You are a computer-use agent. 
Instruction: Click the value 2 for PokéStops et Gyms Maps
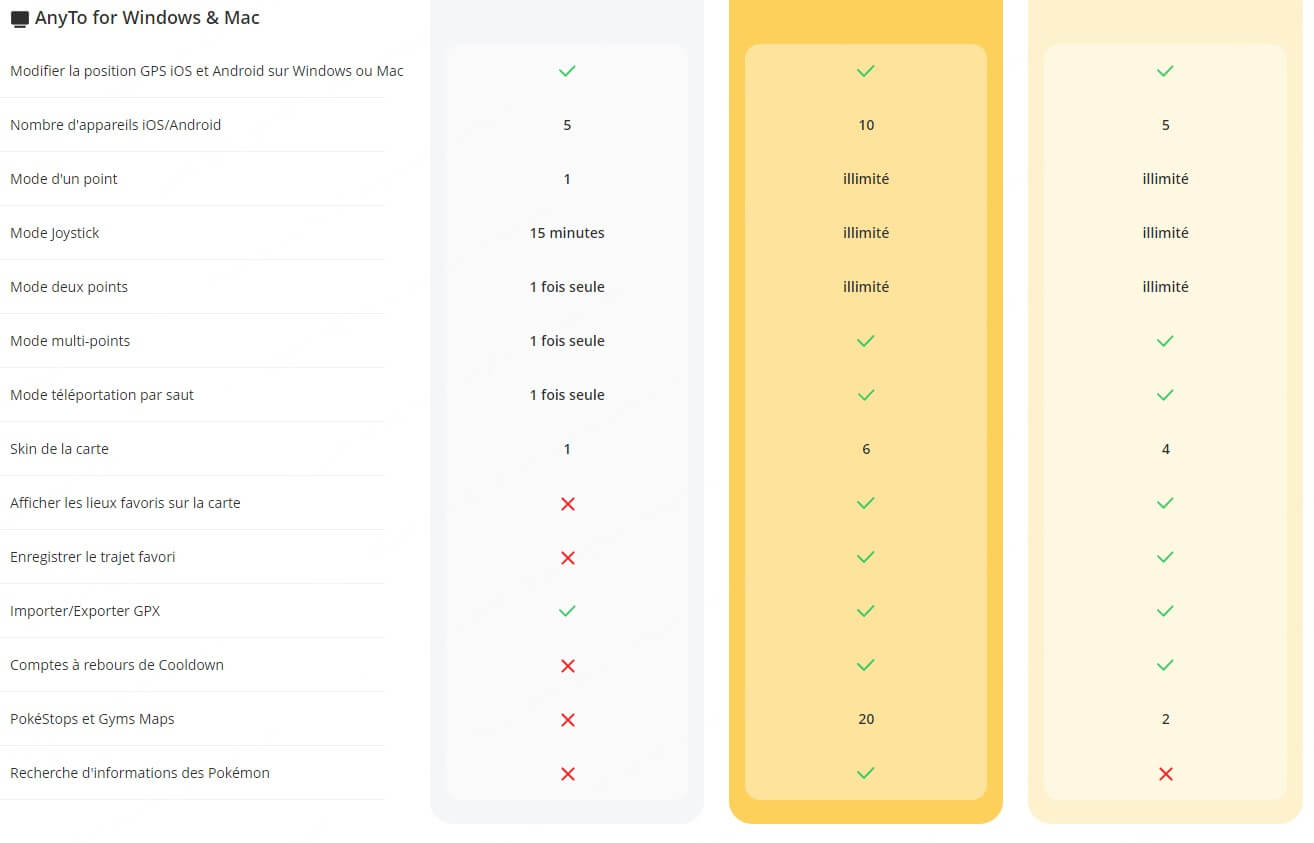1165,719
